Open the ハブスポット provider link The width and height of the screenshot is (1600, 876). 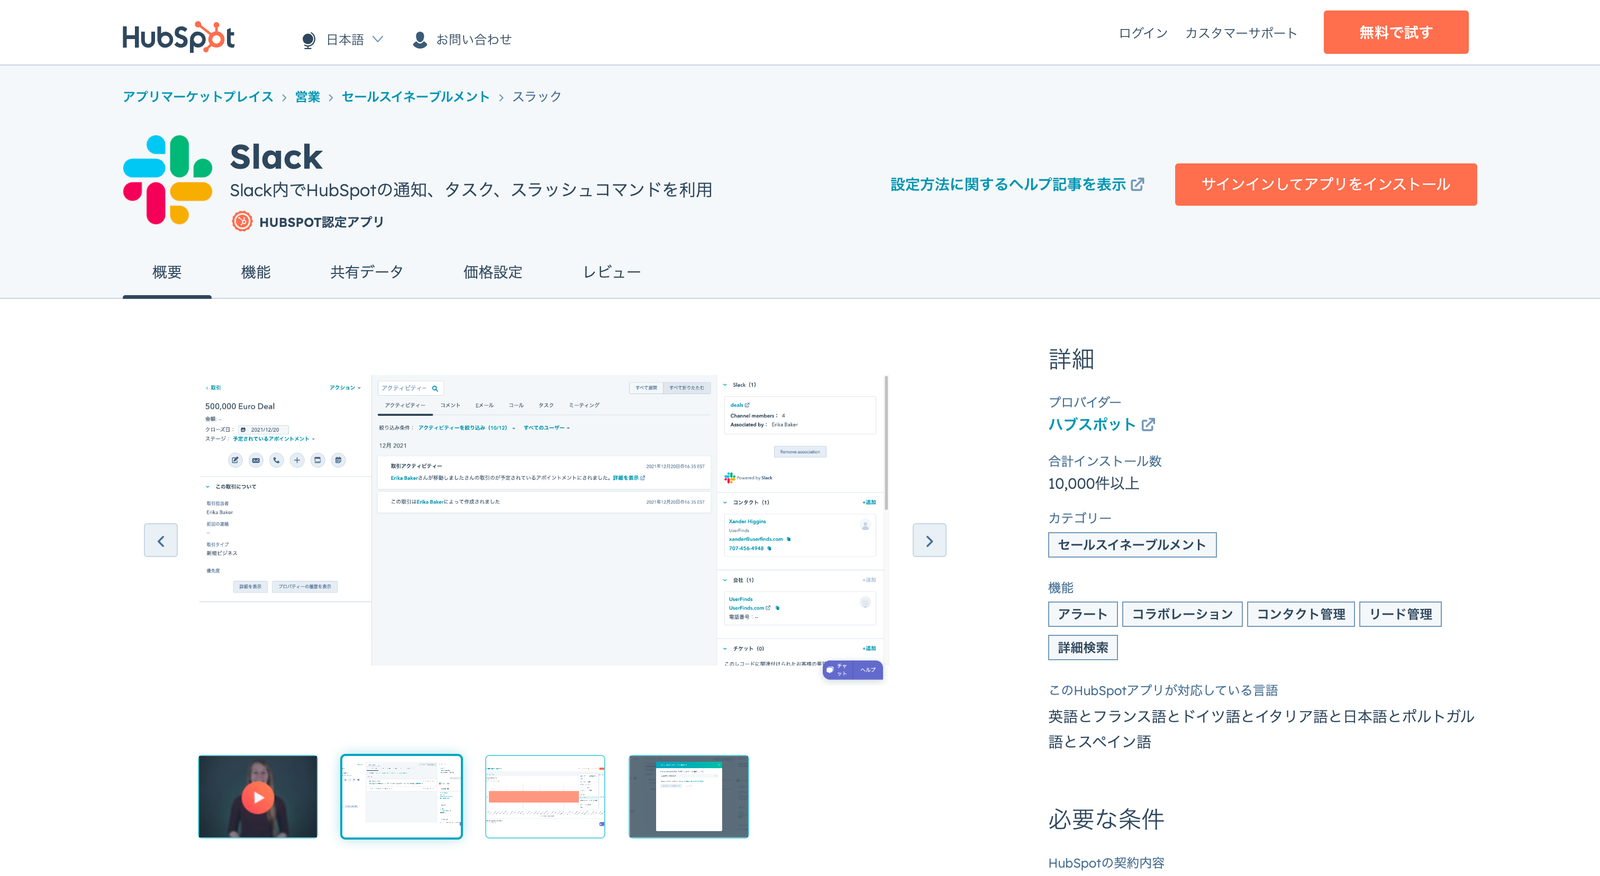(1092, 425)
